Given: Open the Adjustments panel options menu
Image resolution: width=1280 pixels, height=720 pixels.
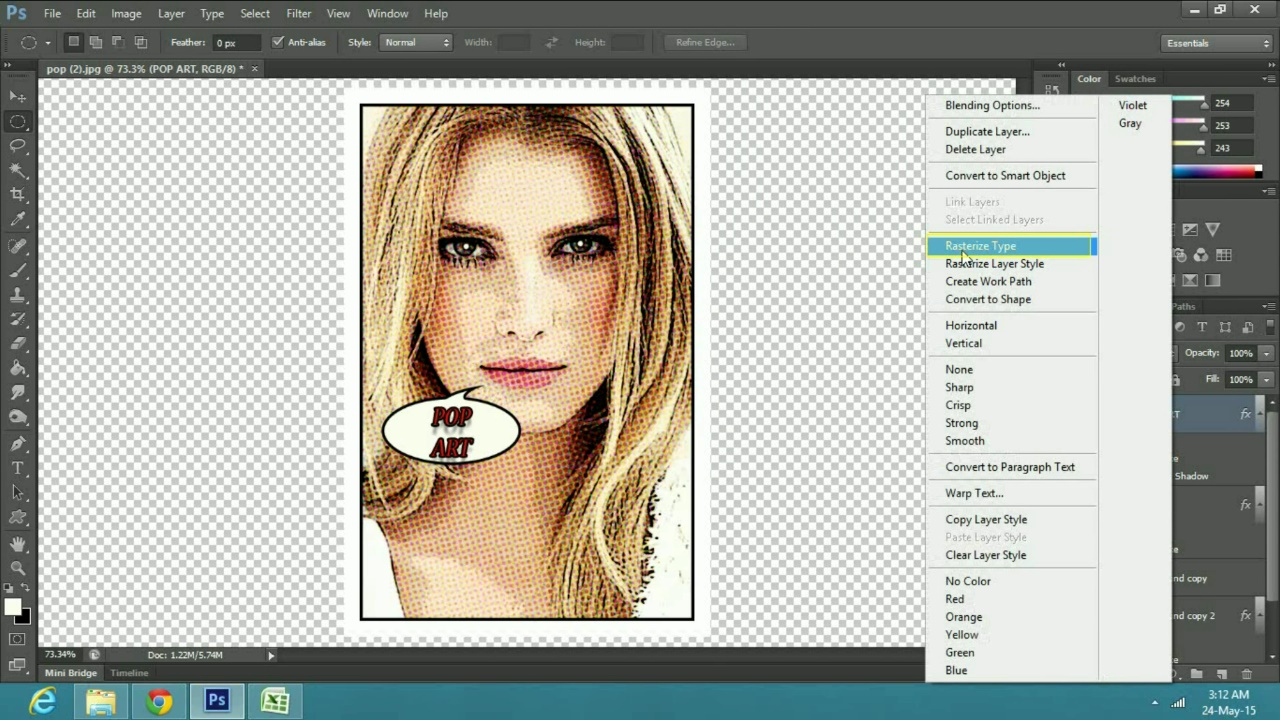Looking at the screenshot, I should 1269,190.
